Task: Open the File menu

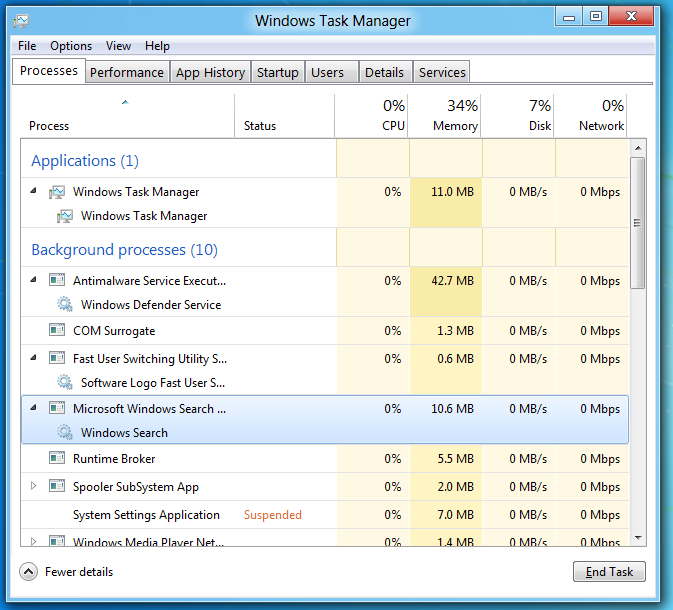Action: coord(27,46)
